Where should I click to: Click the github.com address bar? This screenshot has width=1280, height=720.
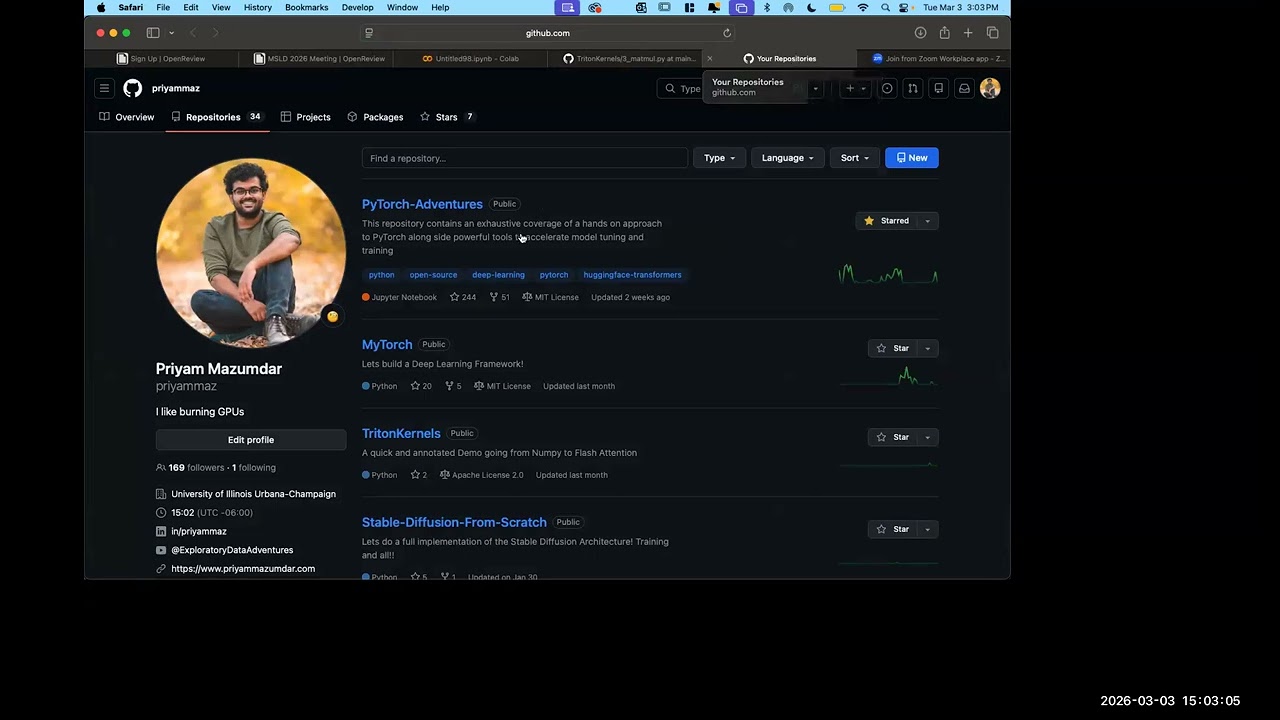pos(548,33)
